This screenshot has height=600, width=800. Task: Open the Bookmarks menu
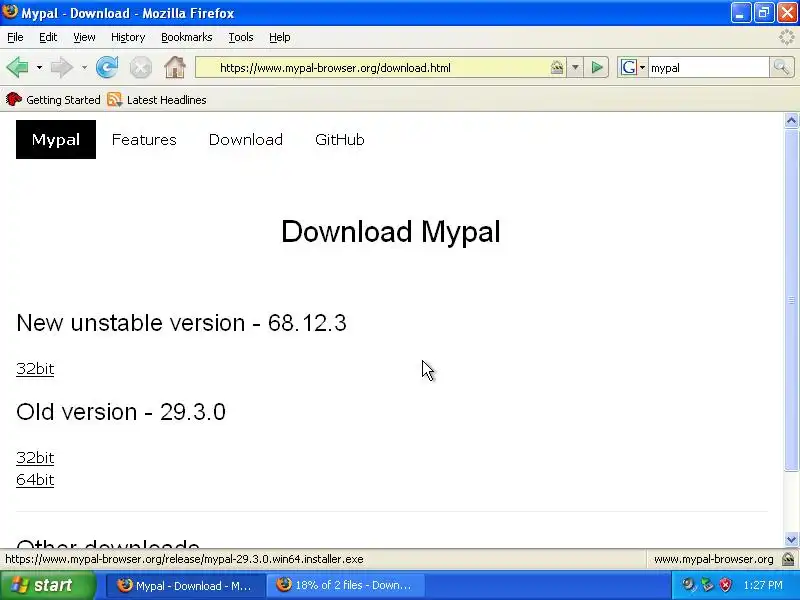click(187, 37)
